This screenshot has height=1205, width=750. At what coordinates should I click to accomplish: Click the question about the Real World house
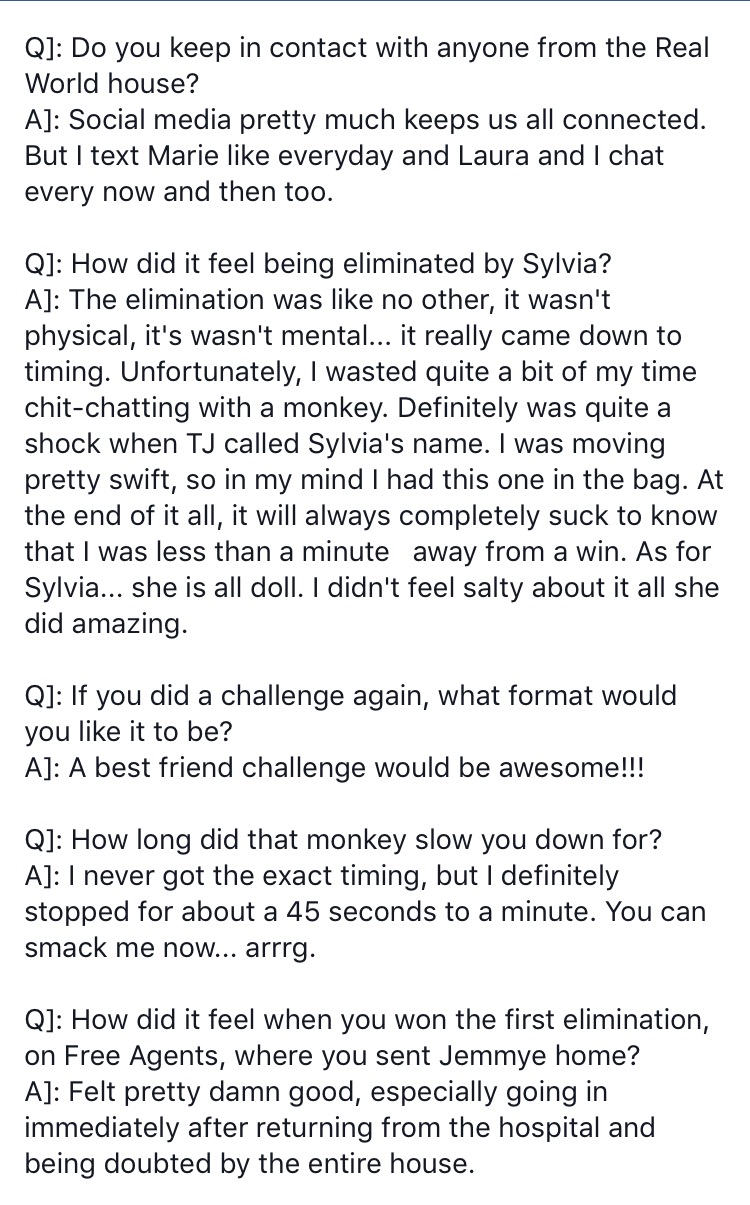pos(367,64)
